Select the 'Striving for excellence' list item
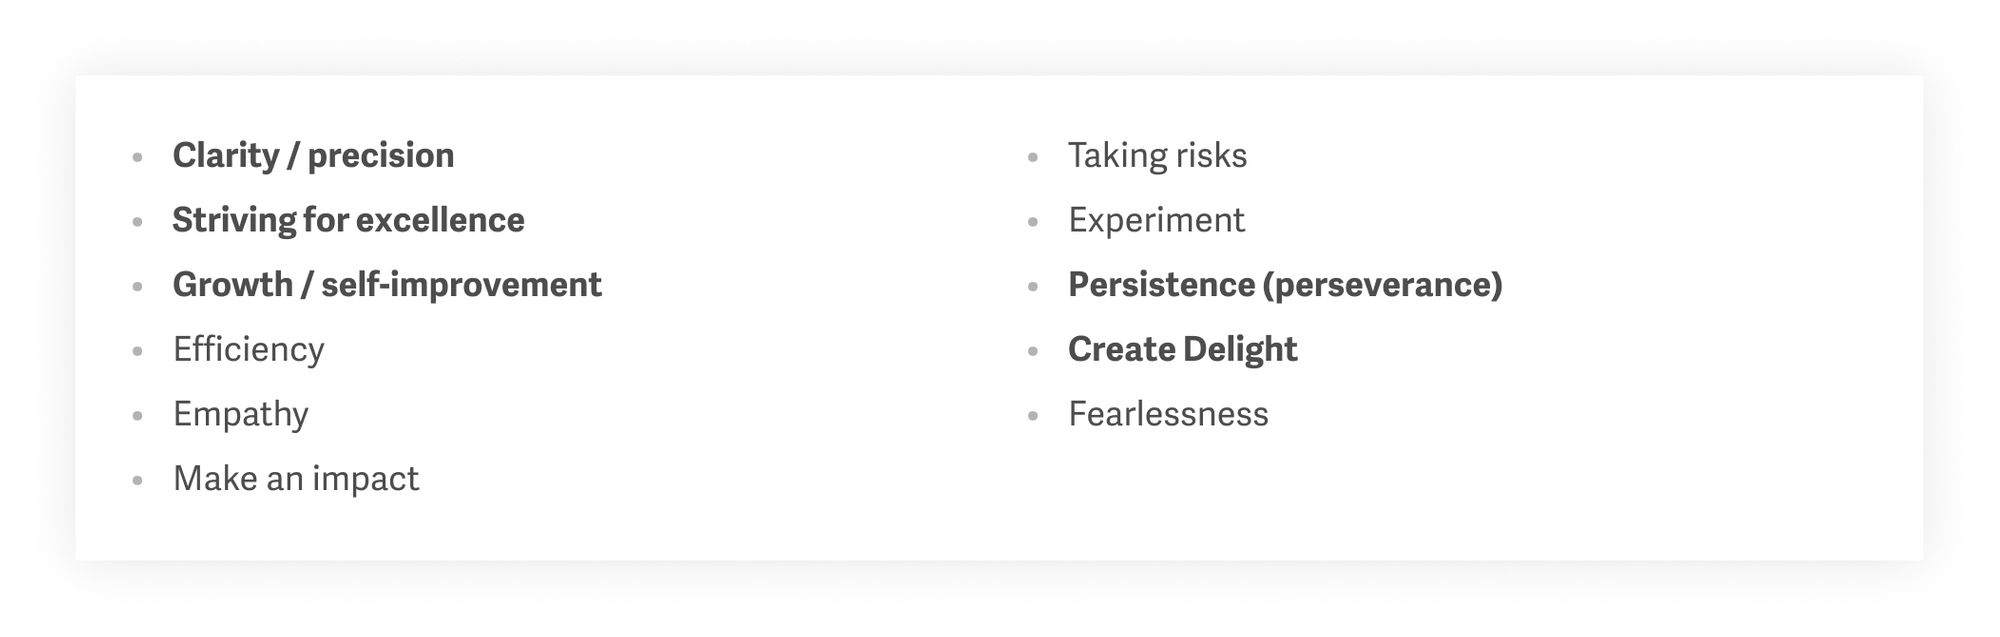Viewport: 2000px width, 637px height. [348, 220]
